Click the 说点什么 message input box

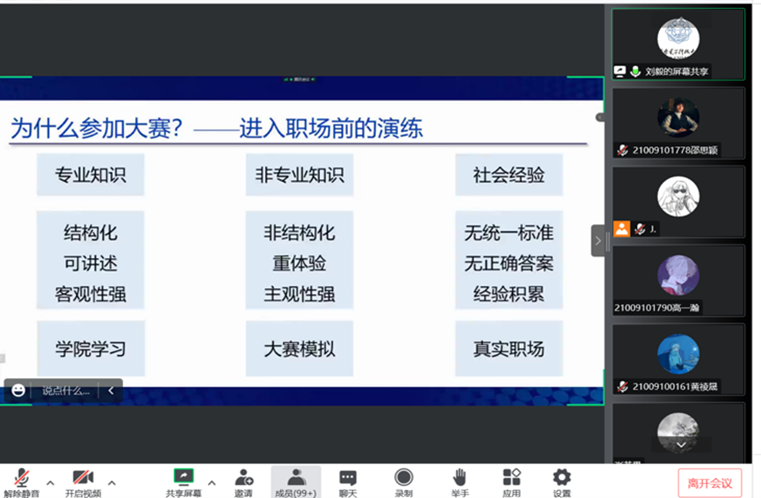pyautogui.click(x=65, y=391)
